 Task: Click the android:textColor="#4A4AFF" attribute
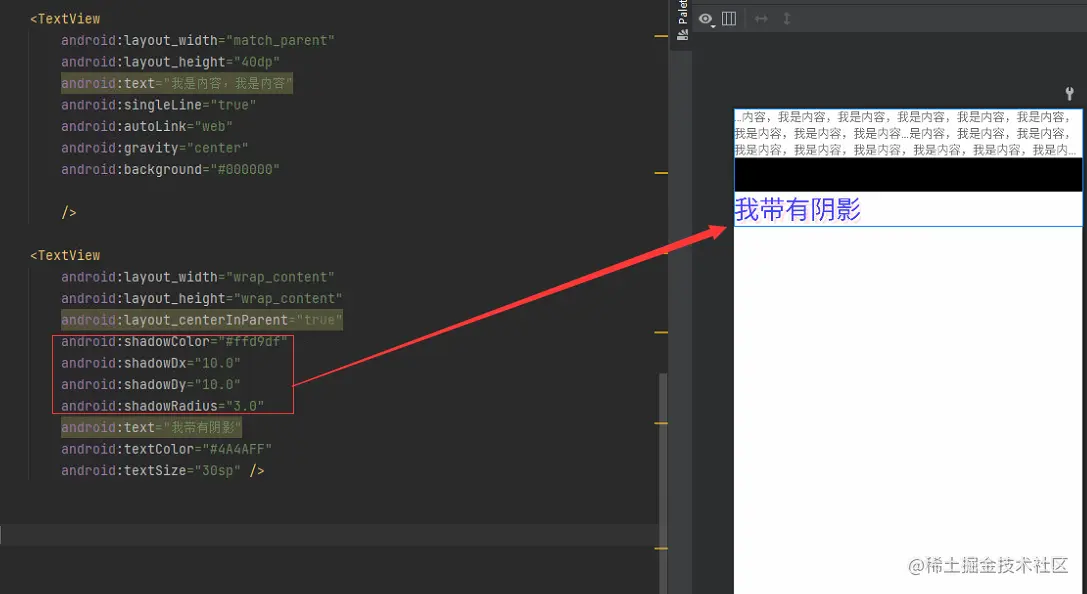[x=166, y=449]
